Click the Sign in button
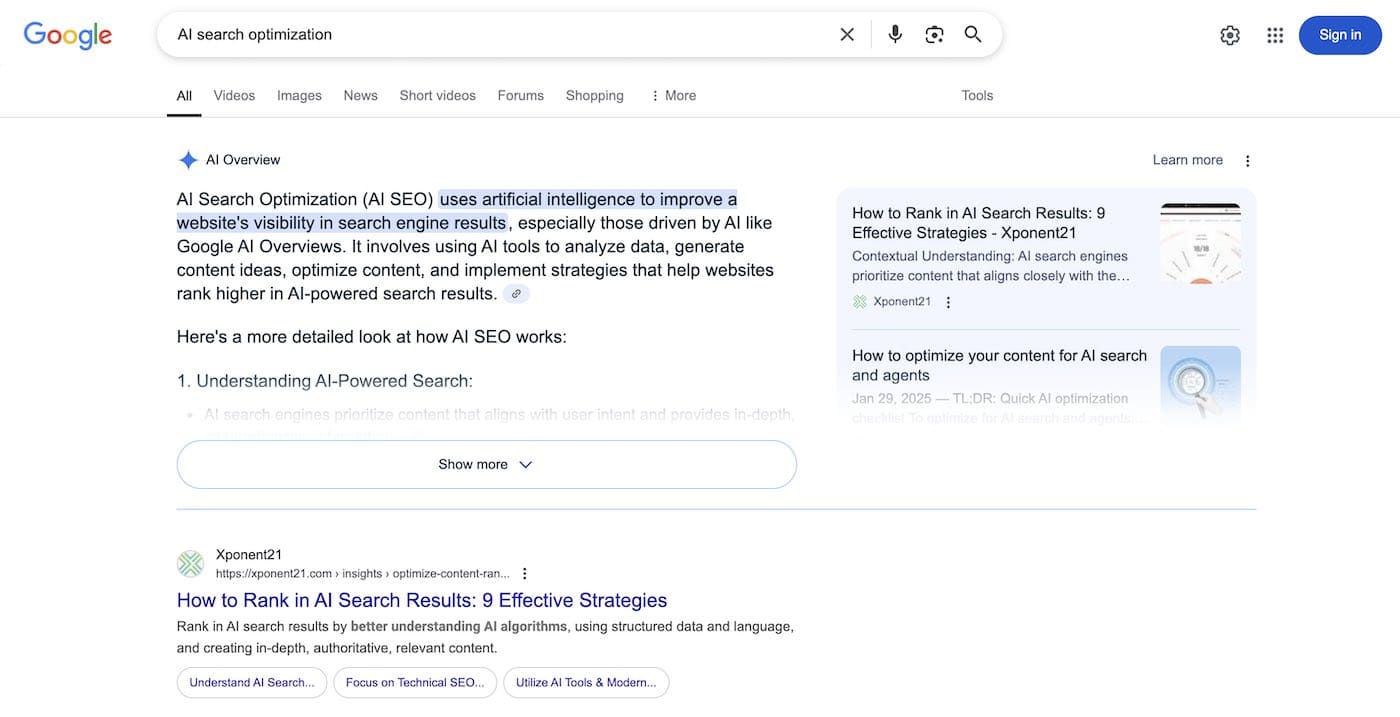The height and width of the screenshot is (717, 1400). point(1339,33)
